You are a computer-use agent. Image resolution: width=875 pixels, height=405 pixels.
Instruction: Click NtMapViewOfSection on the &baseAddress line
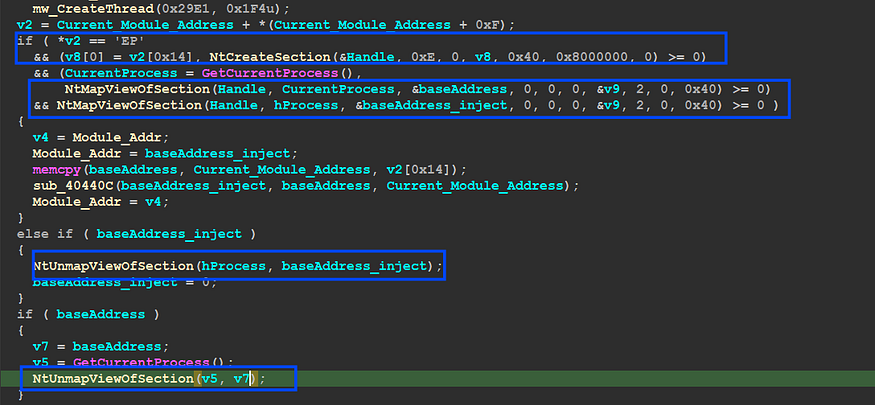(136, 89)
